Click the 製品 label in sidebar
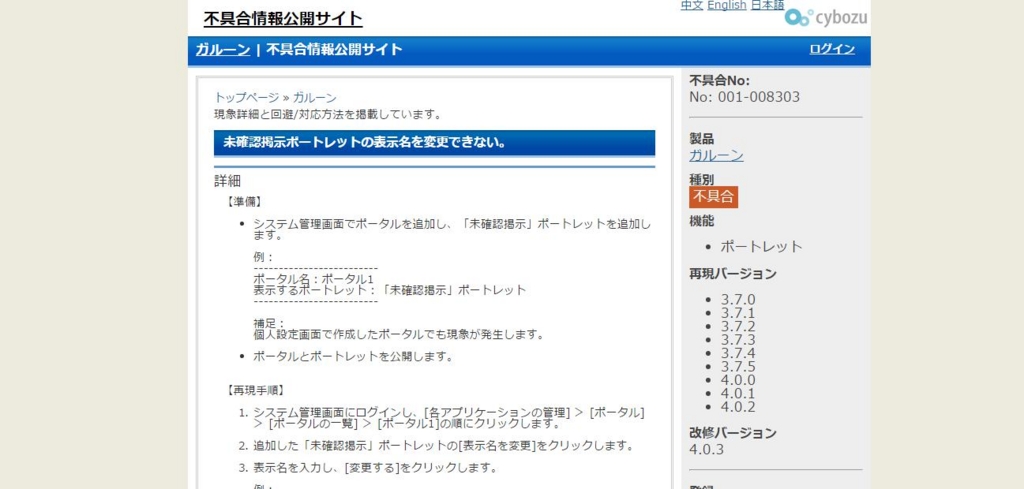Viewport: 1024px width, 489px height. (702, 139)
